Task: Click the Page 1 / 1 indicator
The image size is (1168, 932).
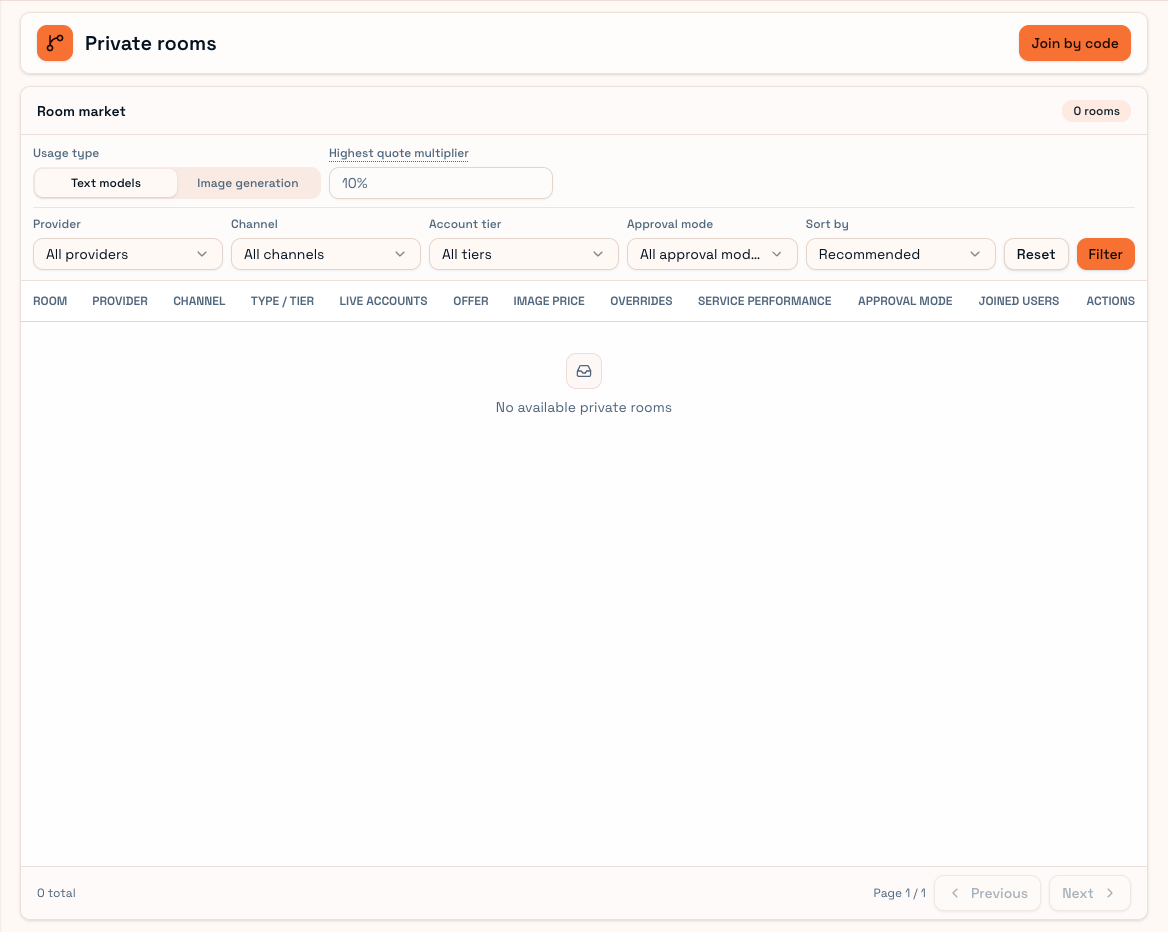Action: [900, 893]
